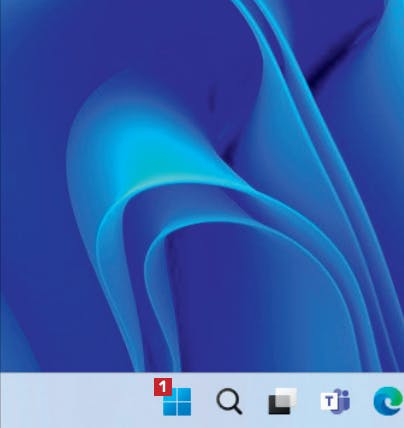This screenshot has width=404, height=428.
Task: Open the Windows Start menu
Action: pos(177,402)
